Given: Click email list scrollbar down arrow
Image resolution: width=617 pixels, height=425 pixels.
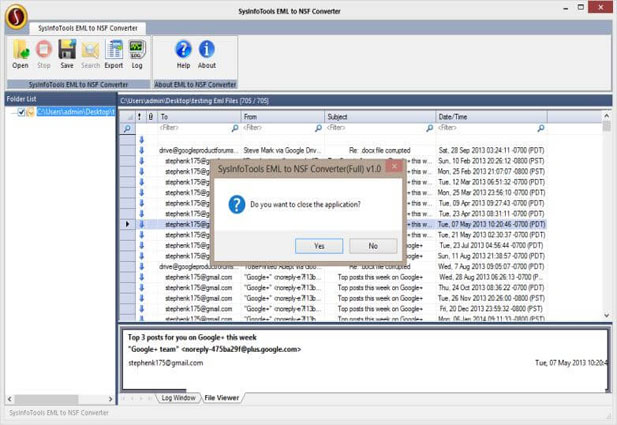Looking at the screenshot, I should tap(606, 316).
